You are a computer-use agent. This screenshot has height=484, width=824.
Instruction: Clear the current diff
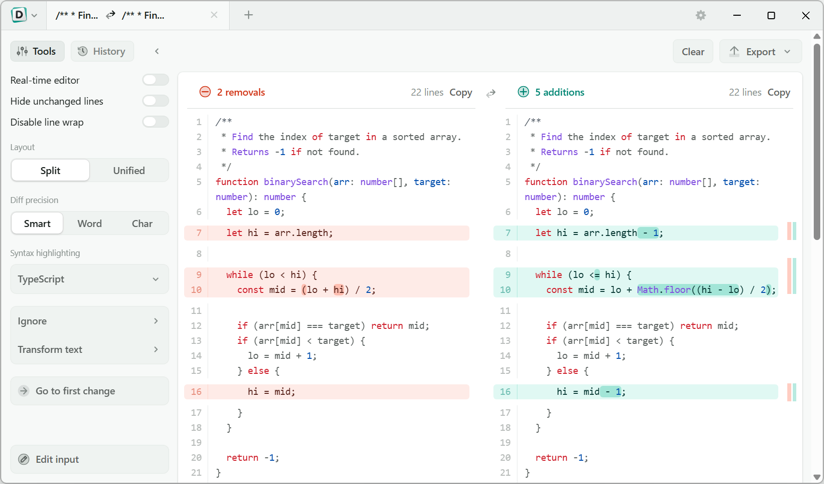pos(693,52)
